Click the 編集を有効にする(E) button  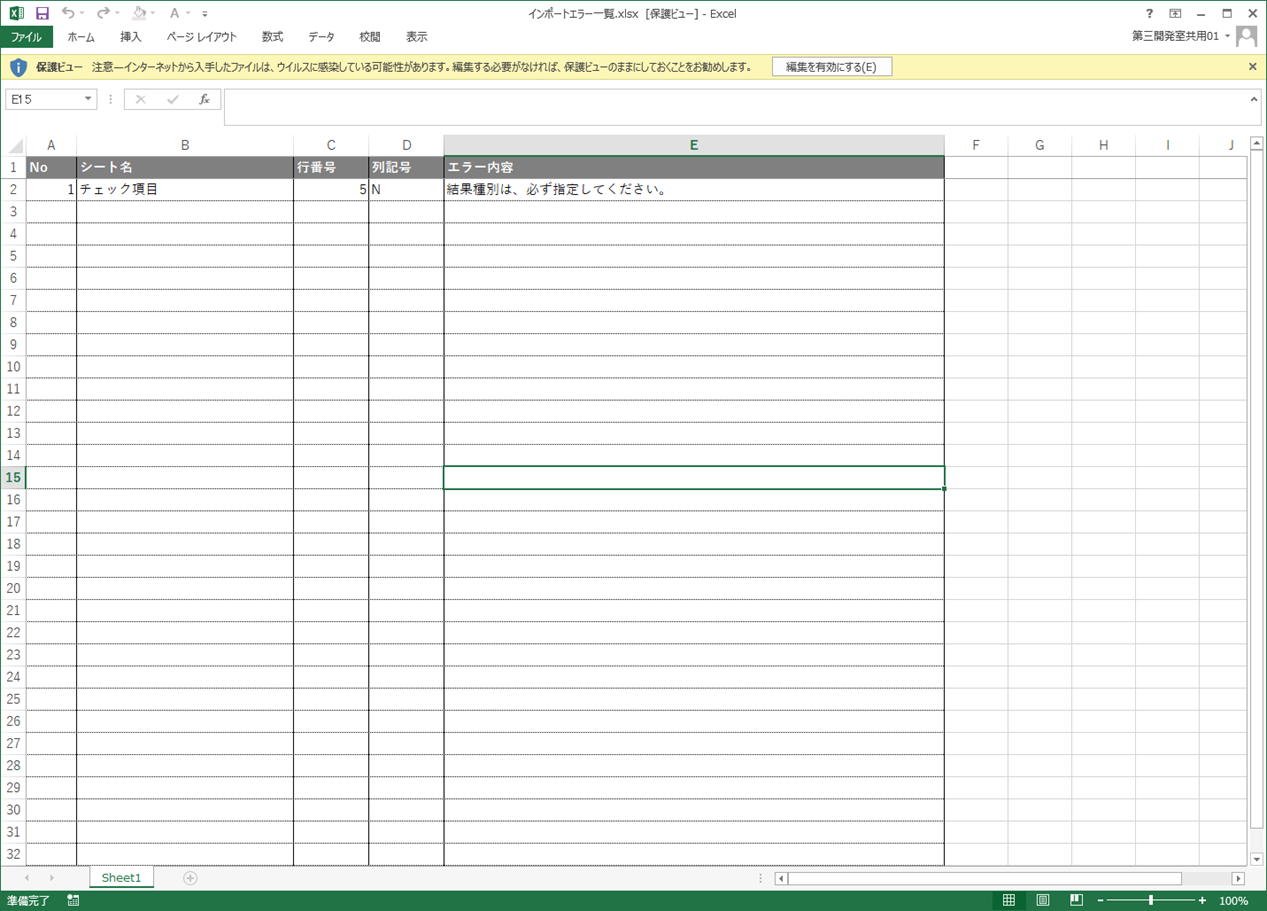tap(831, 67)
